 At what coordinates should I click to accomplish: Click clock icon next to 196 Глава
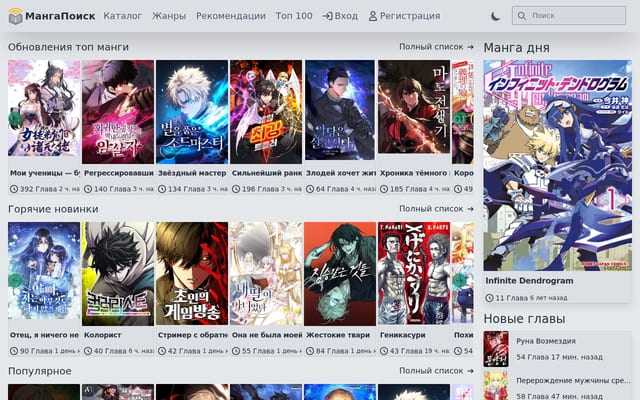tap(236, 189)
